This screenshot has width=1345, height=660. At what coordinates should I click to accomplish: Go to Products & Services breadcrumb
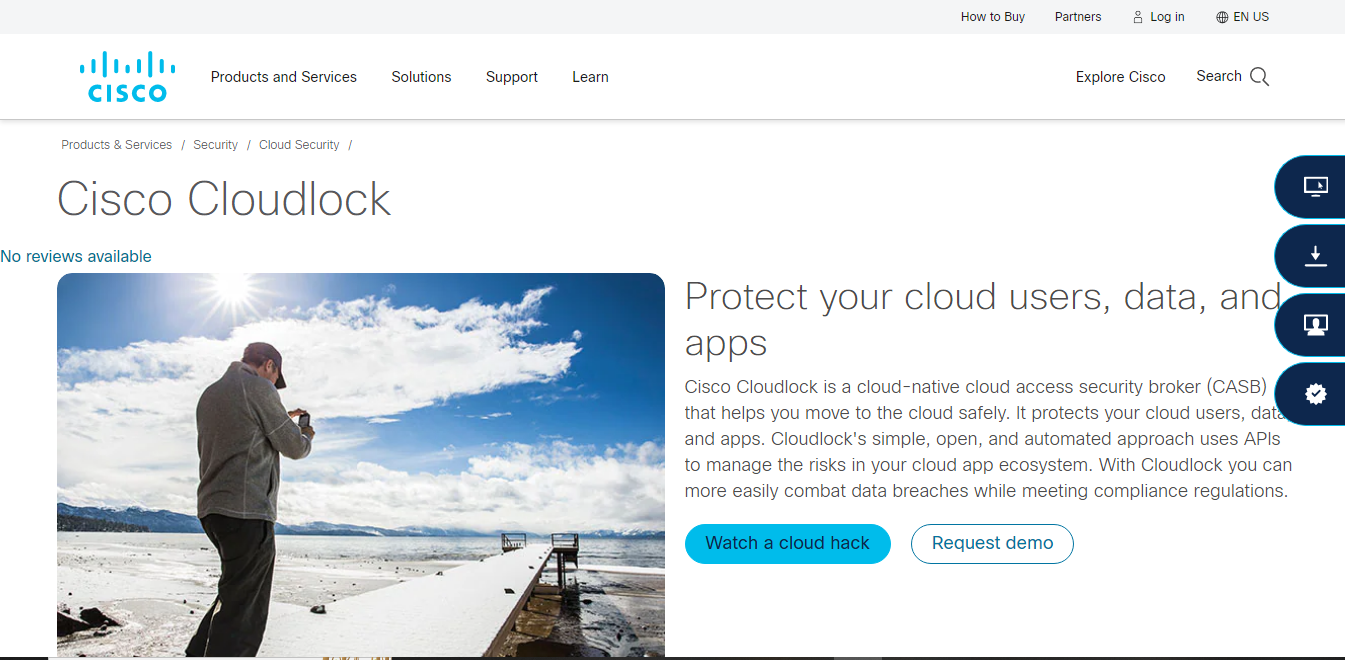click(116, 145)
